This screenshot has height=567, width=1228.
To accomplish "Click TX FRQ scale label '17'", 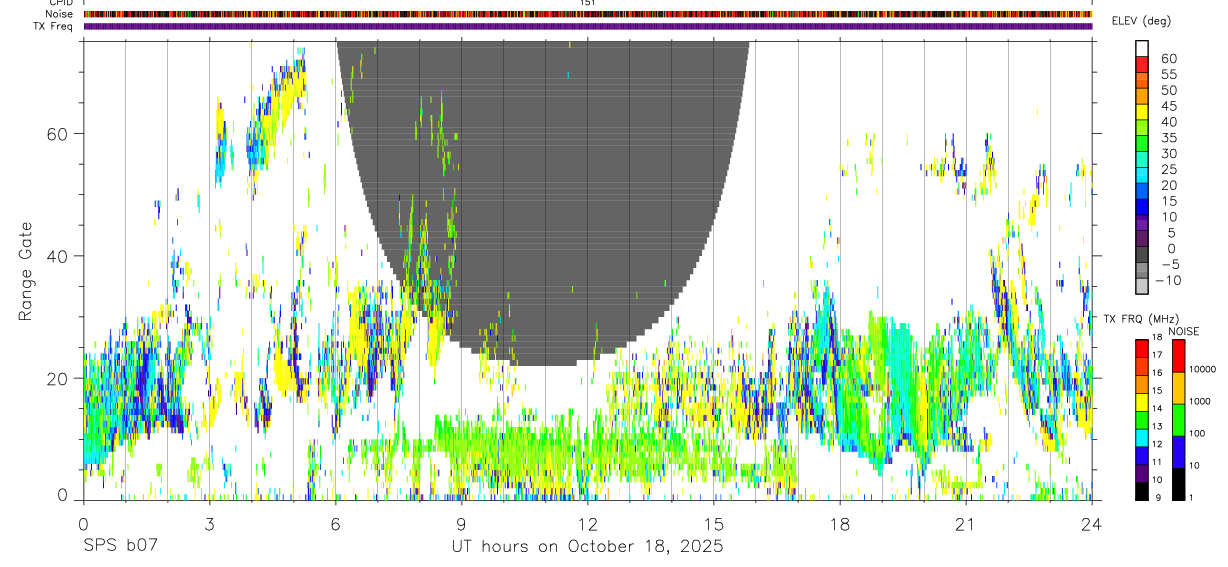I will click(x=1157, y=355).
